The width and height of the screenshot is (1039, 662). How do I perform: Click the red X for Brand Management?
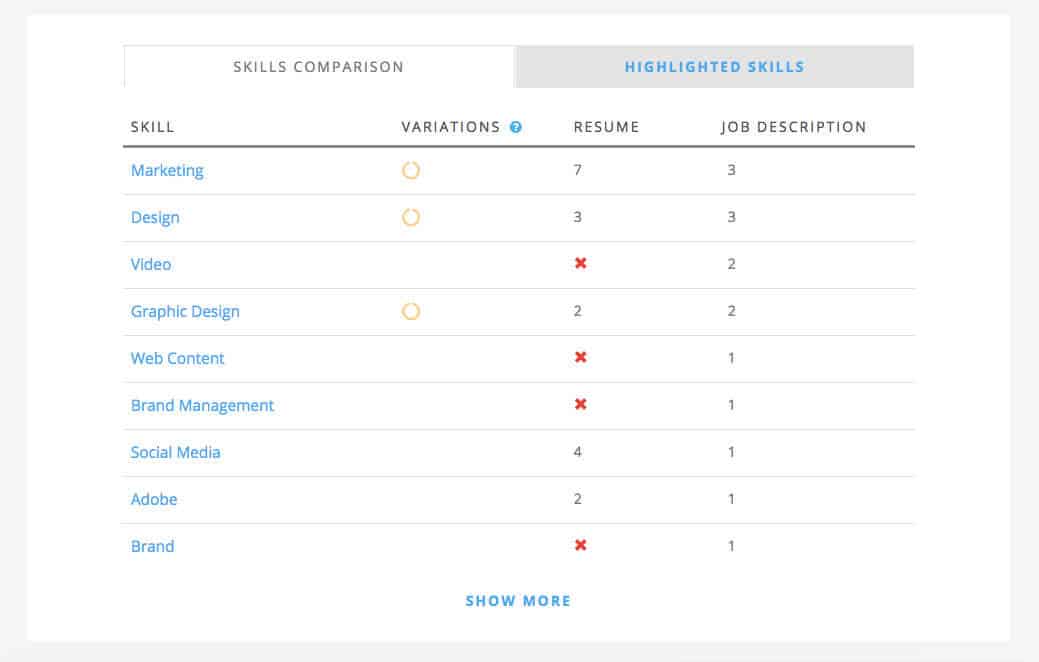click(x=580, y=404)
